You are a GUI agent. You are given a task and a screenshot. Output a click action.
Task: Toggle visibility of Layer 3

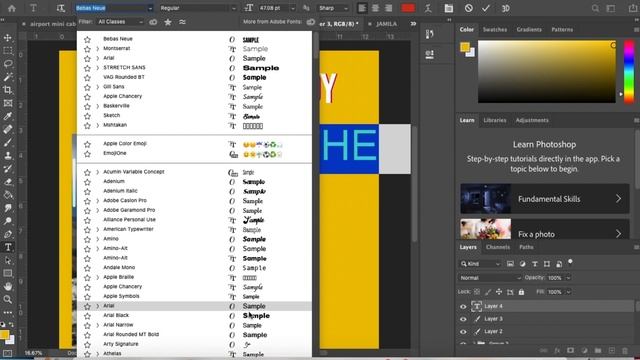tap(463, 319)
